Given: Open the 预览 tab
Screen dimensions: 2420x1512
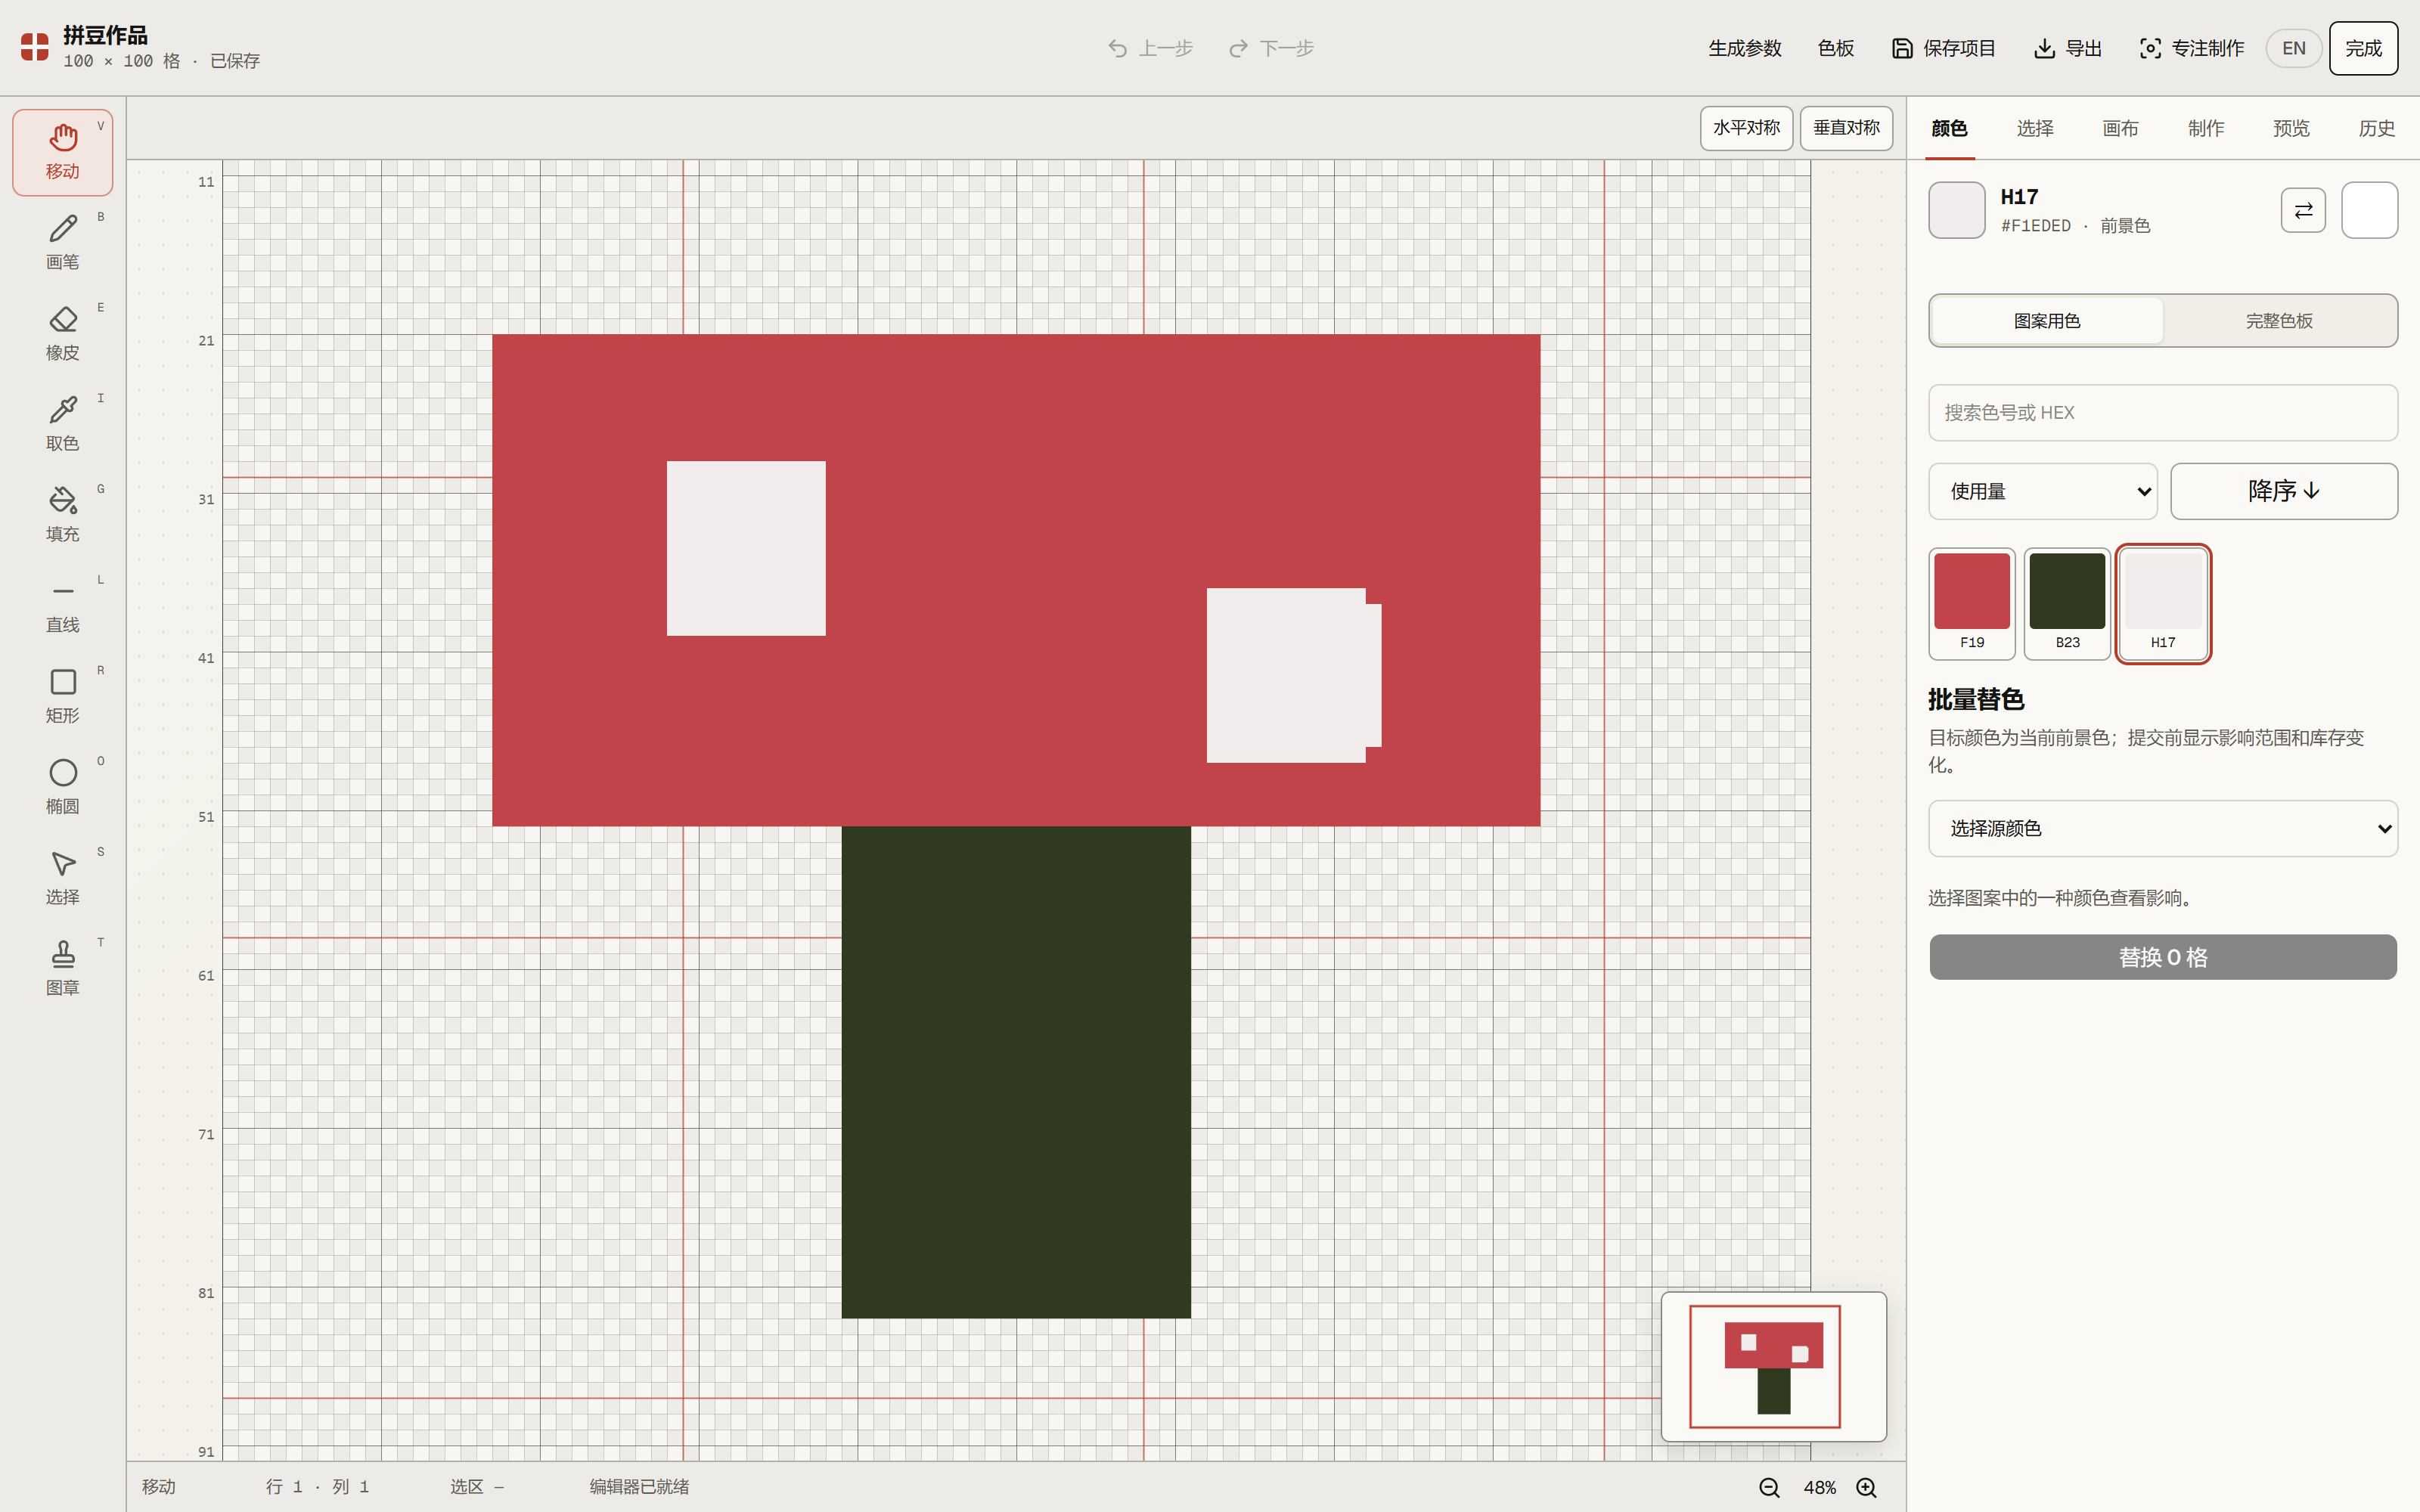Looking at the screenshot, I should [x=2291, y=128].
